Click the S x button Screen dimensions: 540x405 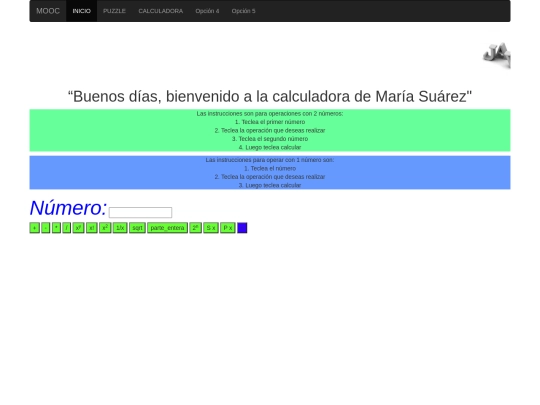point(211,228)
